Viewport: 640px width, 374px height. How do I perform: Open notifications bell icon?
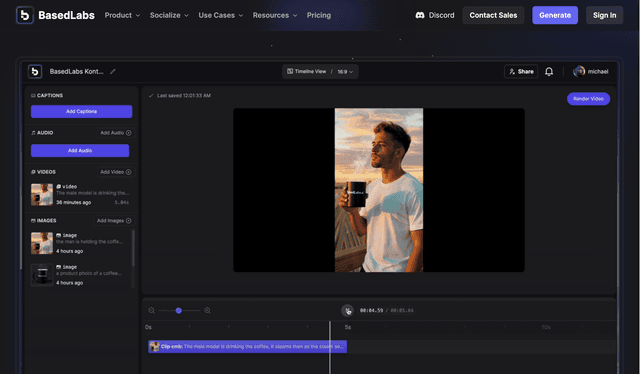pyautogui.click(x=549, y=71)
